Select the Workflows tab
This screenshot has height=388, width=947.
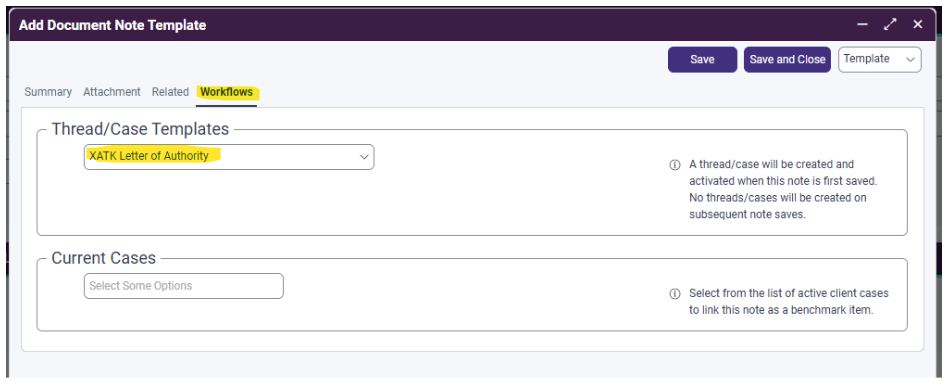[x=226, y=92]
